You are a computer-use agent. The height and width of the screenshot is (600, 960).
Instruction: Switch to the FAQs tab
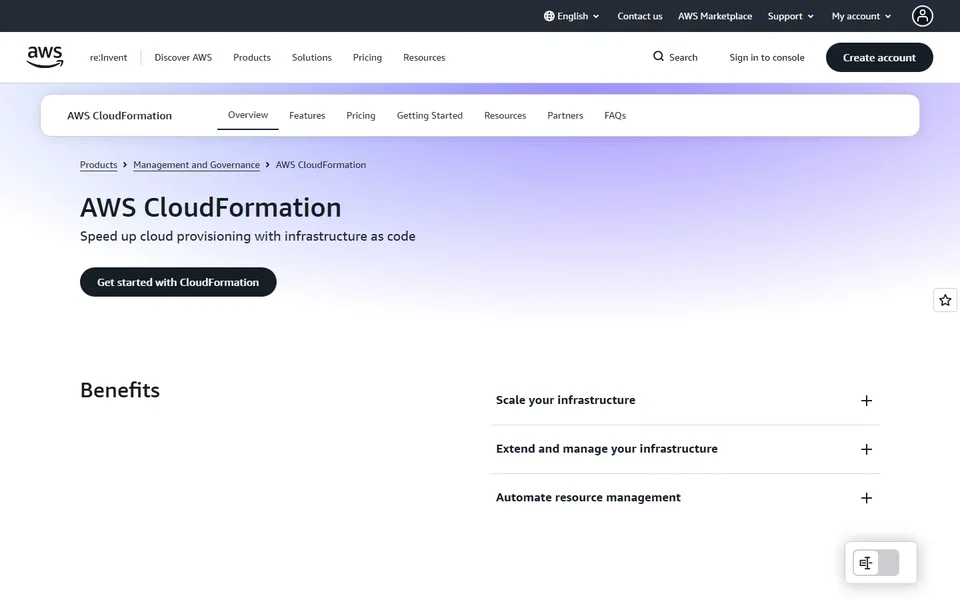[x=615, y=115]
